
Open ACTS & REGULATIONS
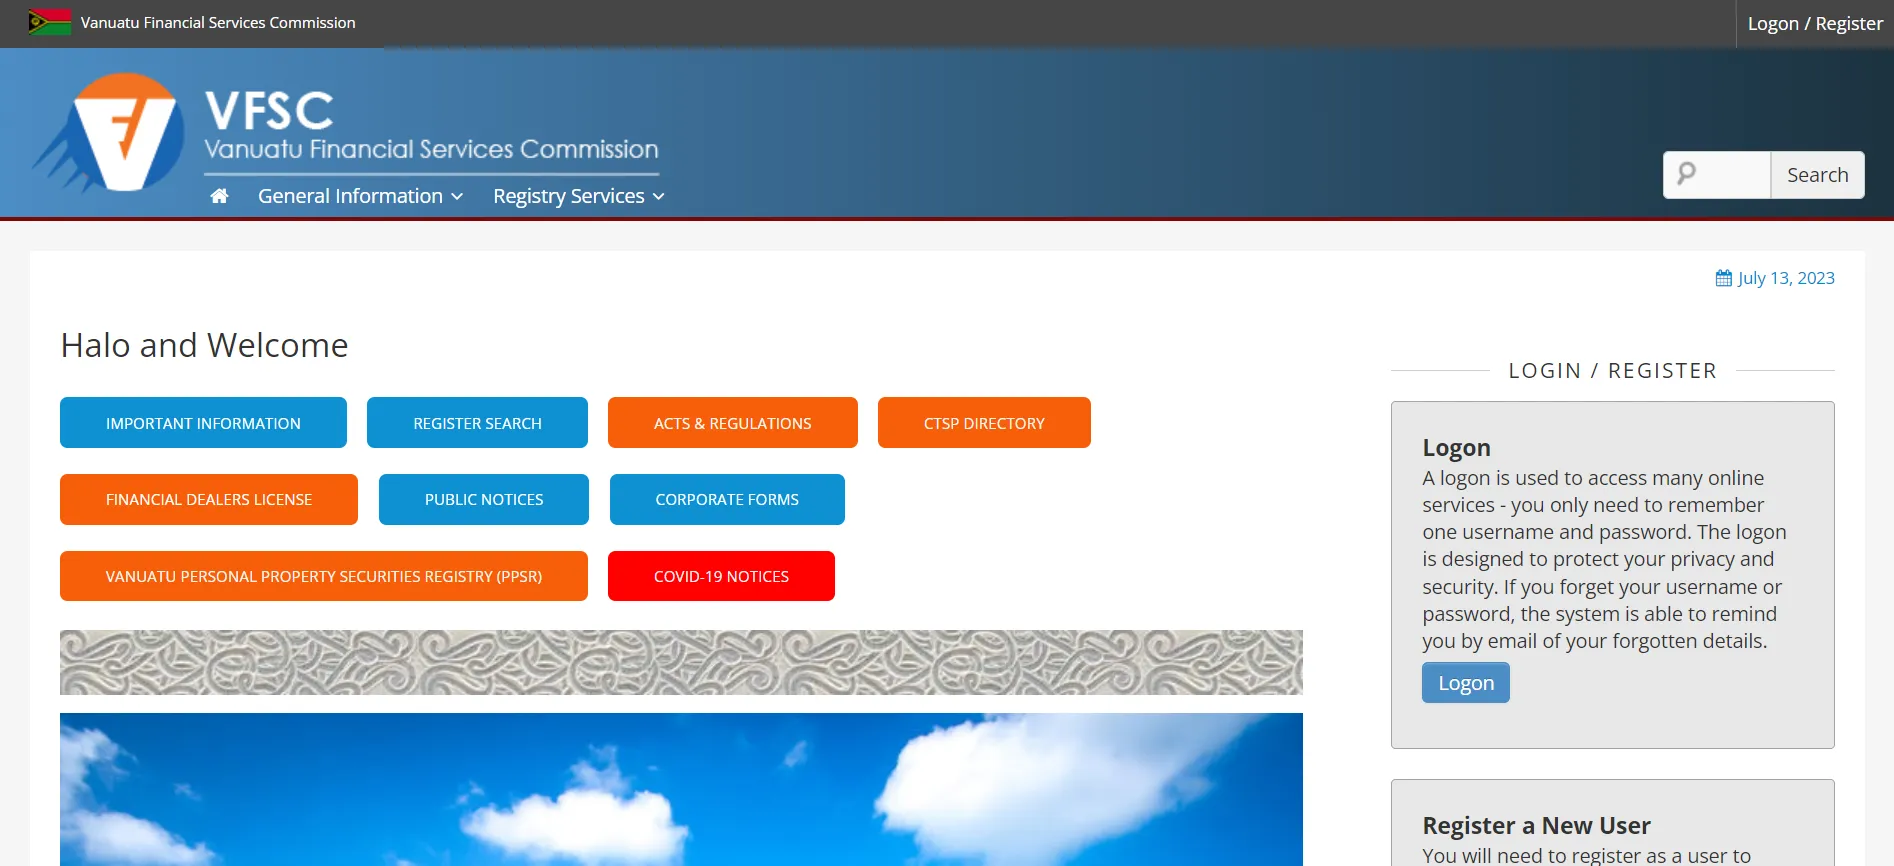(732, 423)
